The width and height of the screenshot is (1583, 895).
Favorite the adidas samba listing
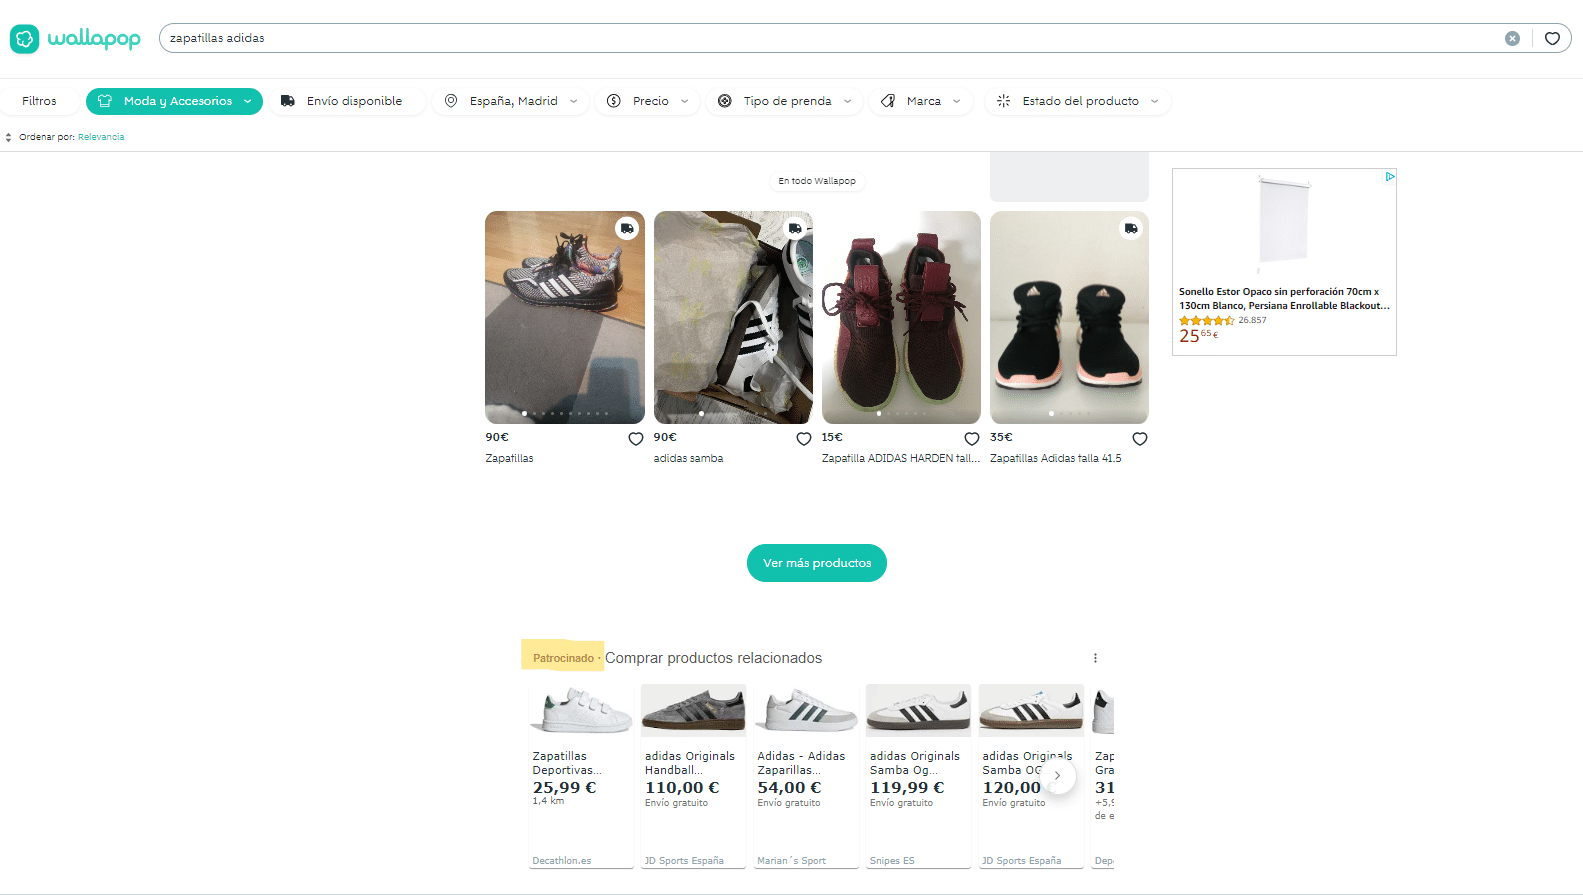pos(803,439)
